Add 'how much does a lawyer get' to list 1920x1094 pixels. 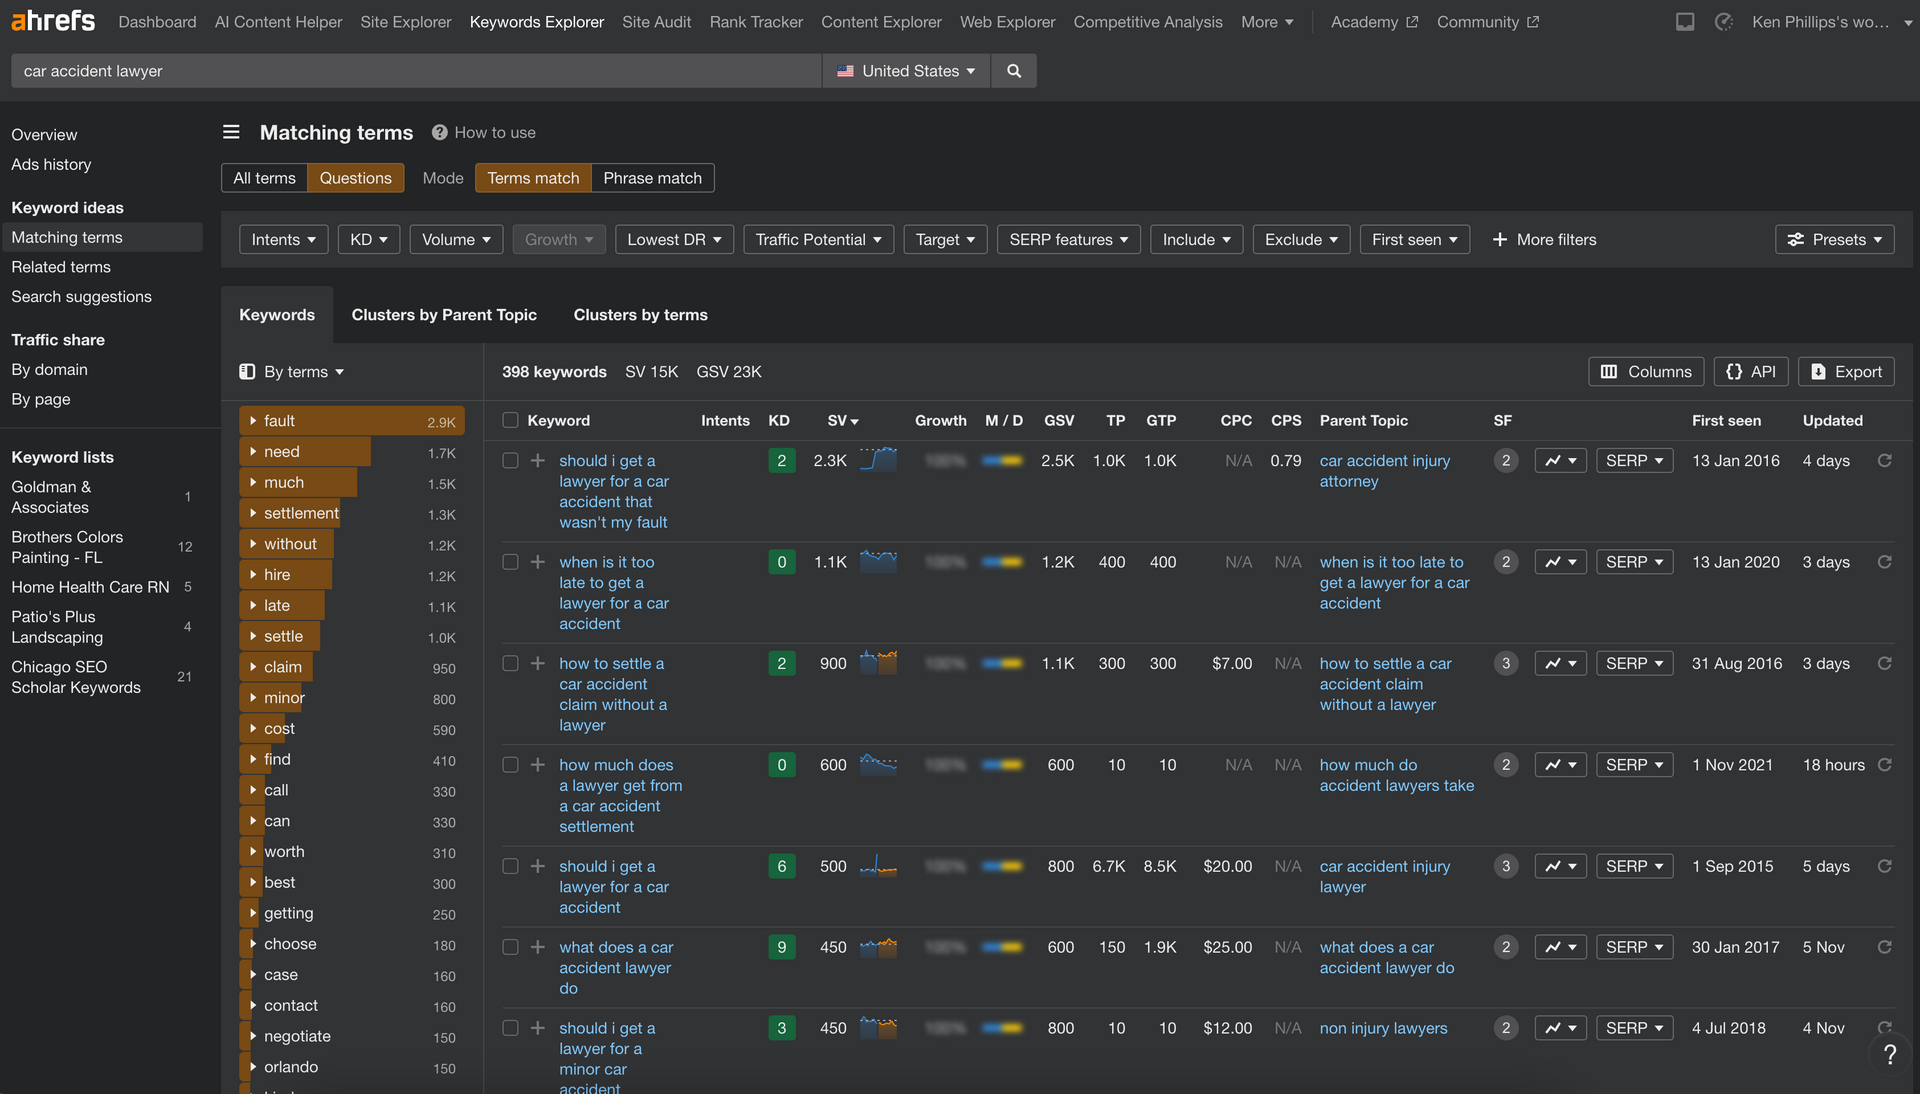538,765
